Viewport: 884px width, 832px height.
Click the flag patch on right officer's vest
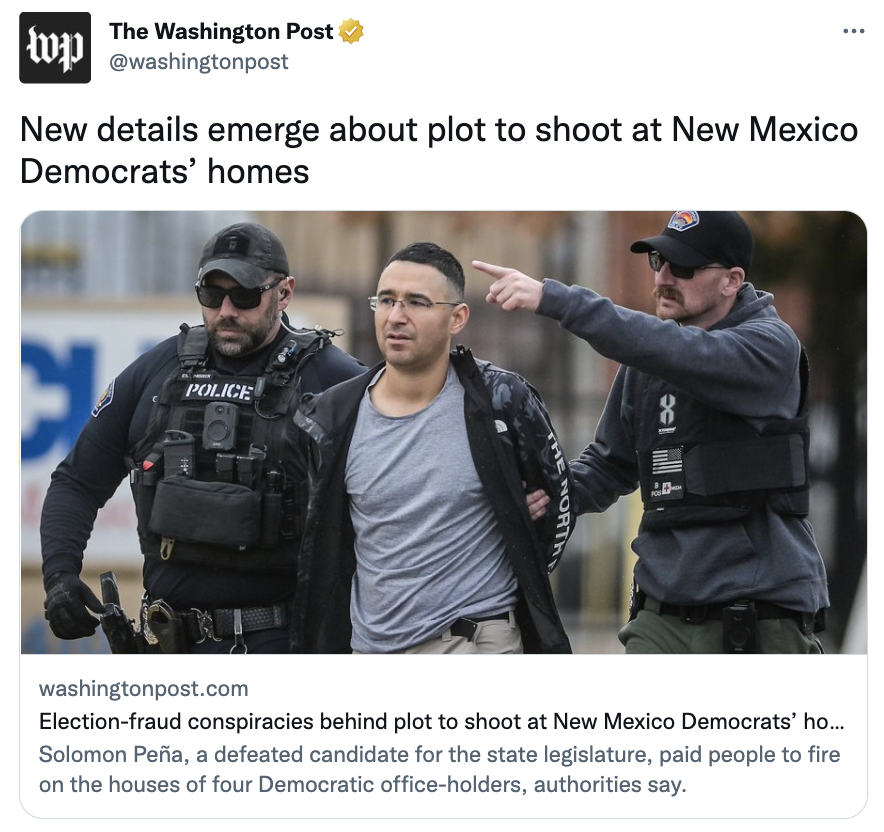click(667, 461)
